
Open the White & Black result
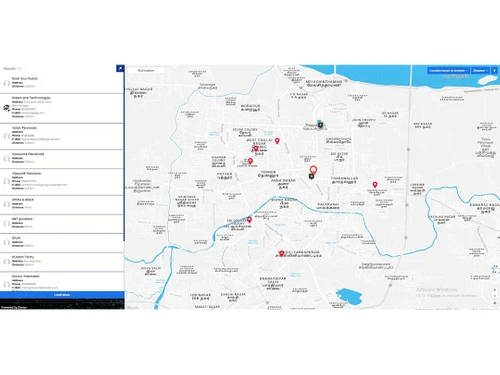tap(62, 204)
